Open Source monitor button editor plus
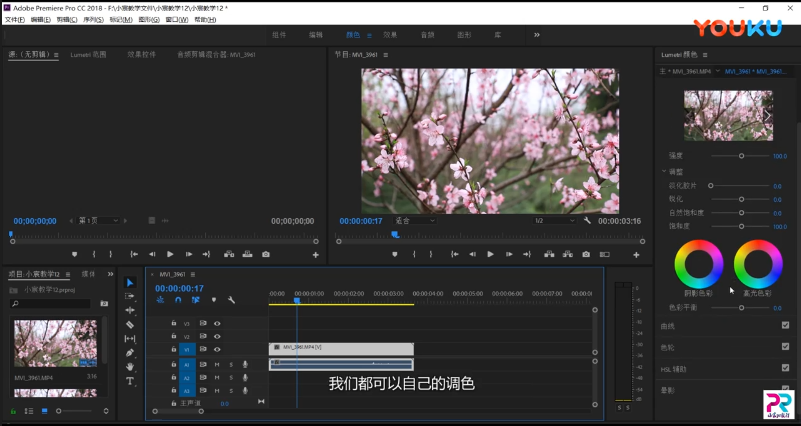 point(316,255)
